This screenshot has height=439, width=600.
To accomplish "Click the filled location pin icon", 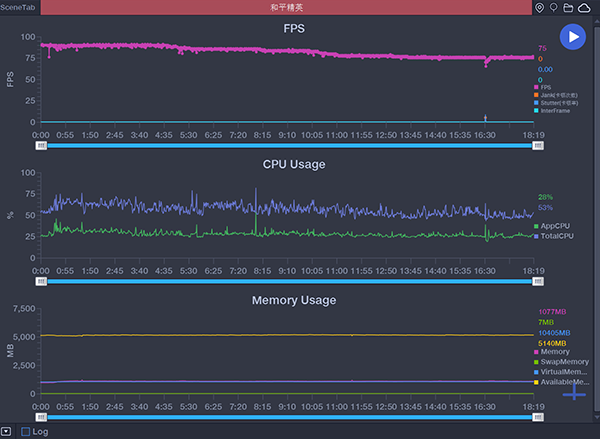I will [x=539, y=8].
